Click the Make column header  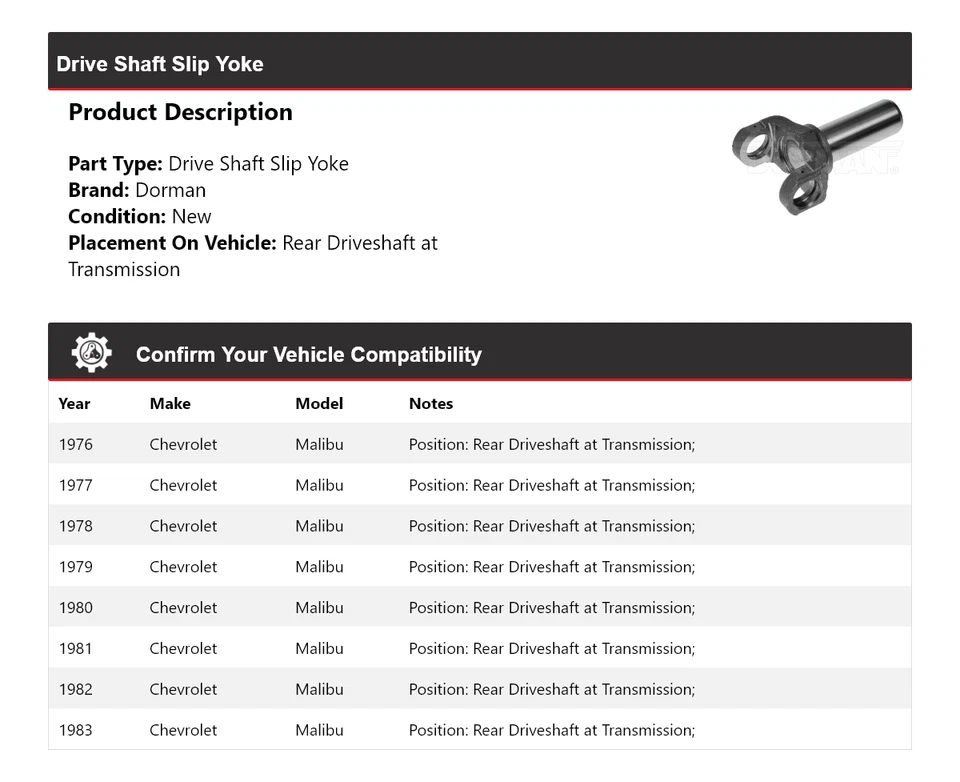(x=170, y=404)
